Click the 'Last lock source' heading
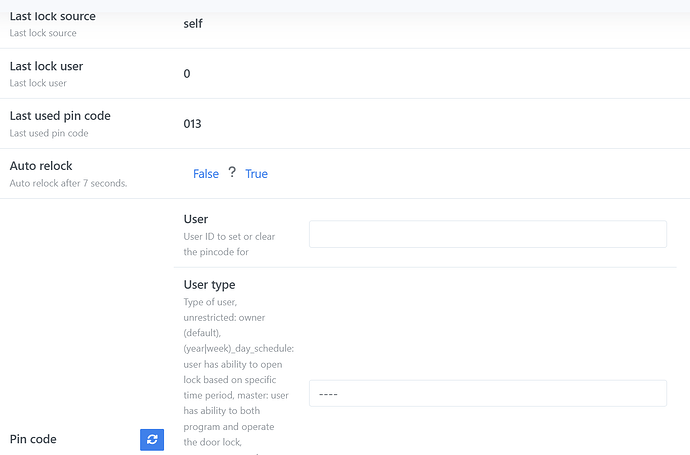The height and width of the screenshot is (455, 690). (53, 16)
